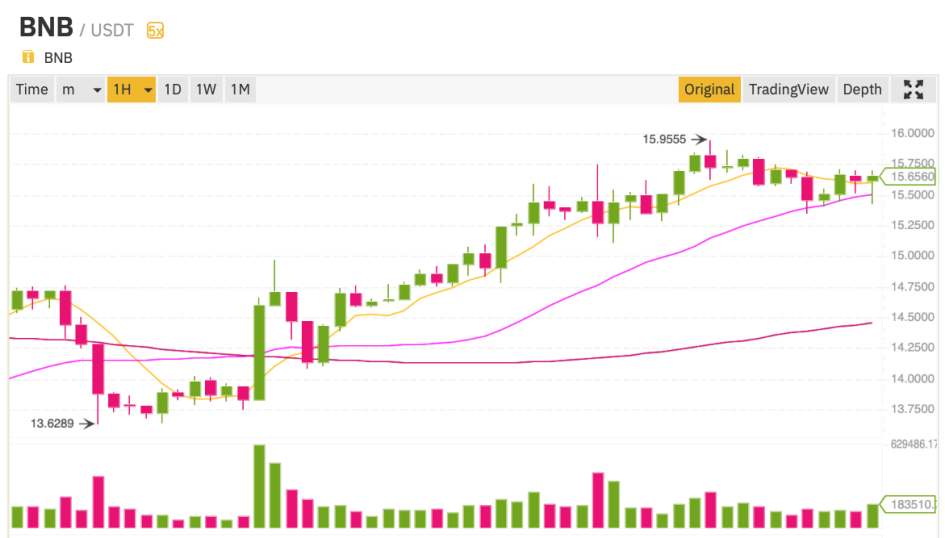Switch to TradingView chart mode
Screen dimensions: 945x538
click(789, 90)
